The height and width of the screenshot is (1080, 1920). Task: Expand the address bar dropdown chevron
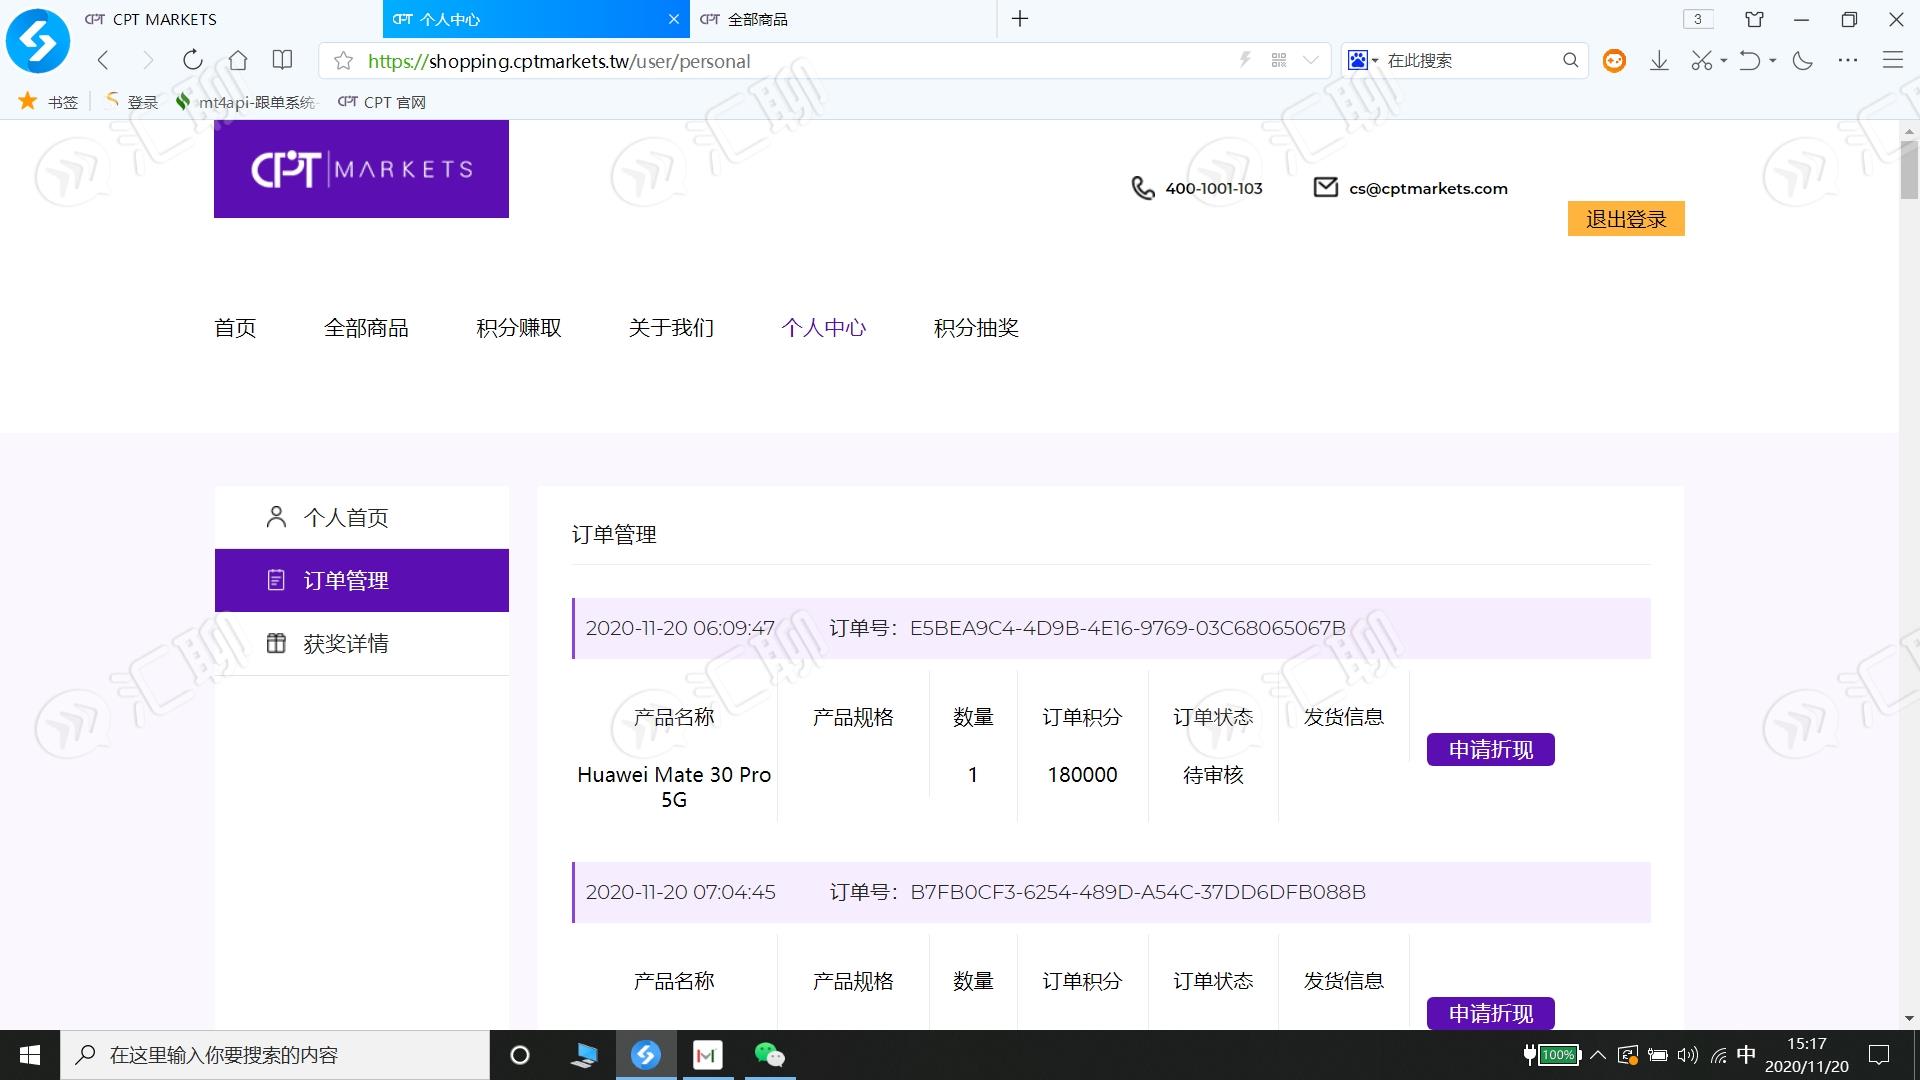[1311, 61]
